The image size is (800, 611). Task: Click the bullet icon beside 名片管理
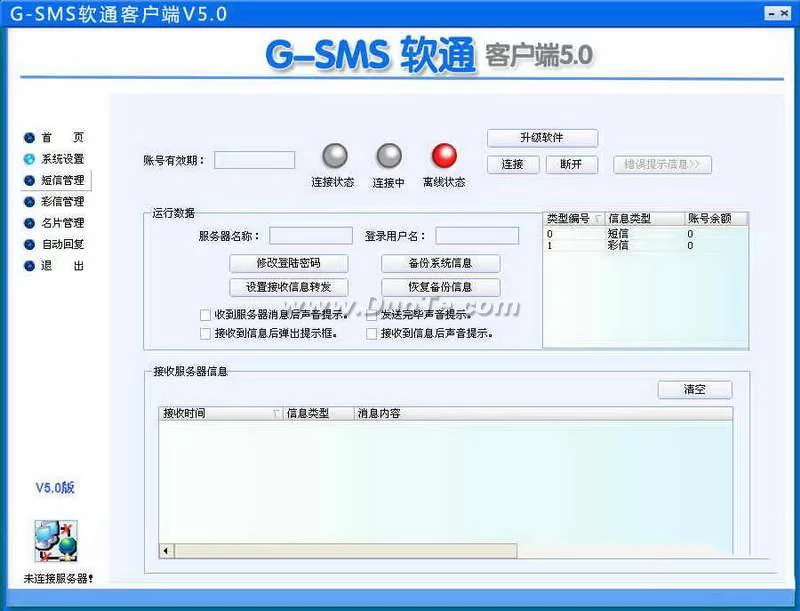click(x=29, y=223)
